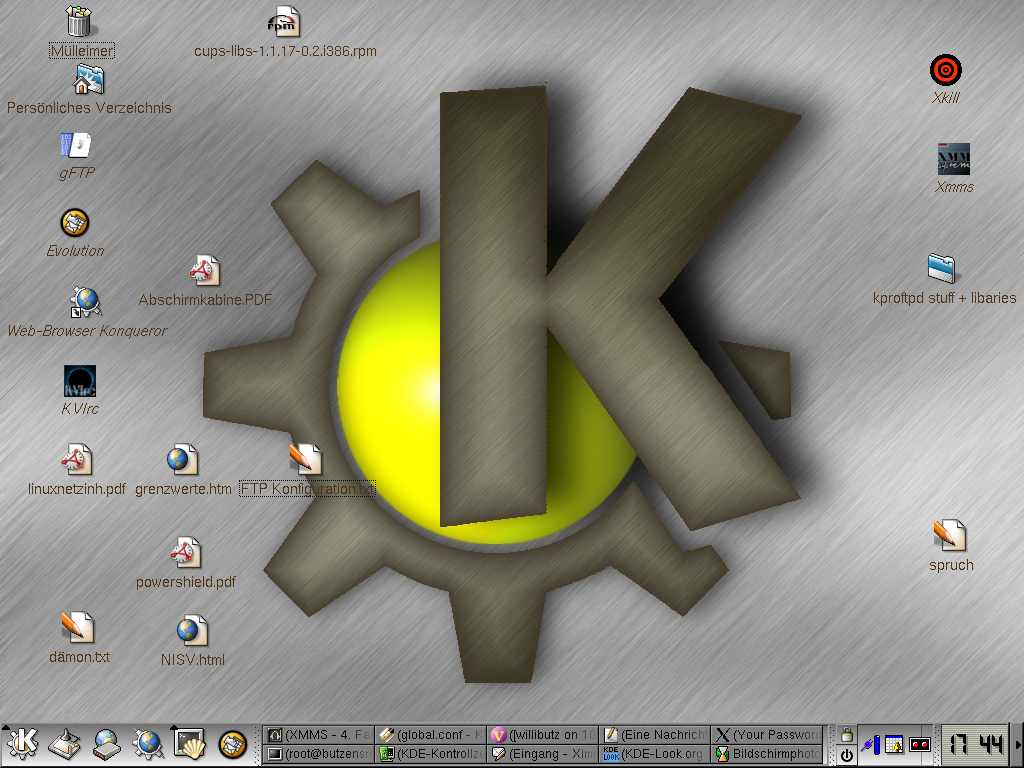
Task: Switch to root@butzen terminal taskbar entry
Action: click(x=319, y=754)
